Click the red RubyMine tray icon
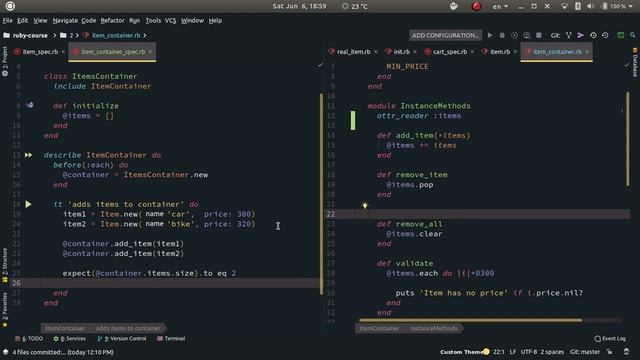This screenshot has width=640, height=360. click(x=476, y=6)
